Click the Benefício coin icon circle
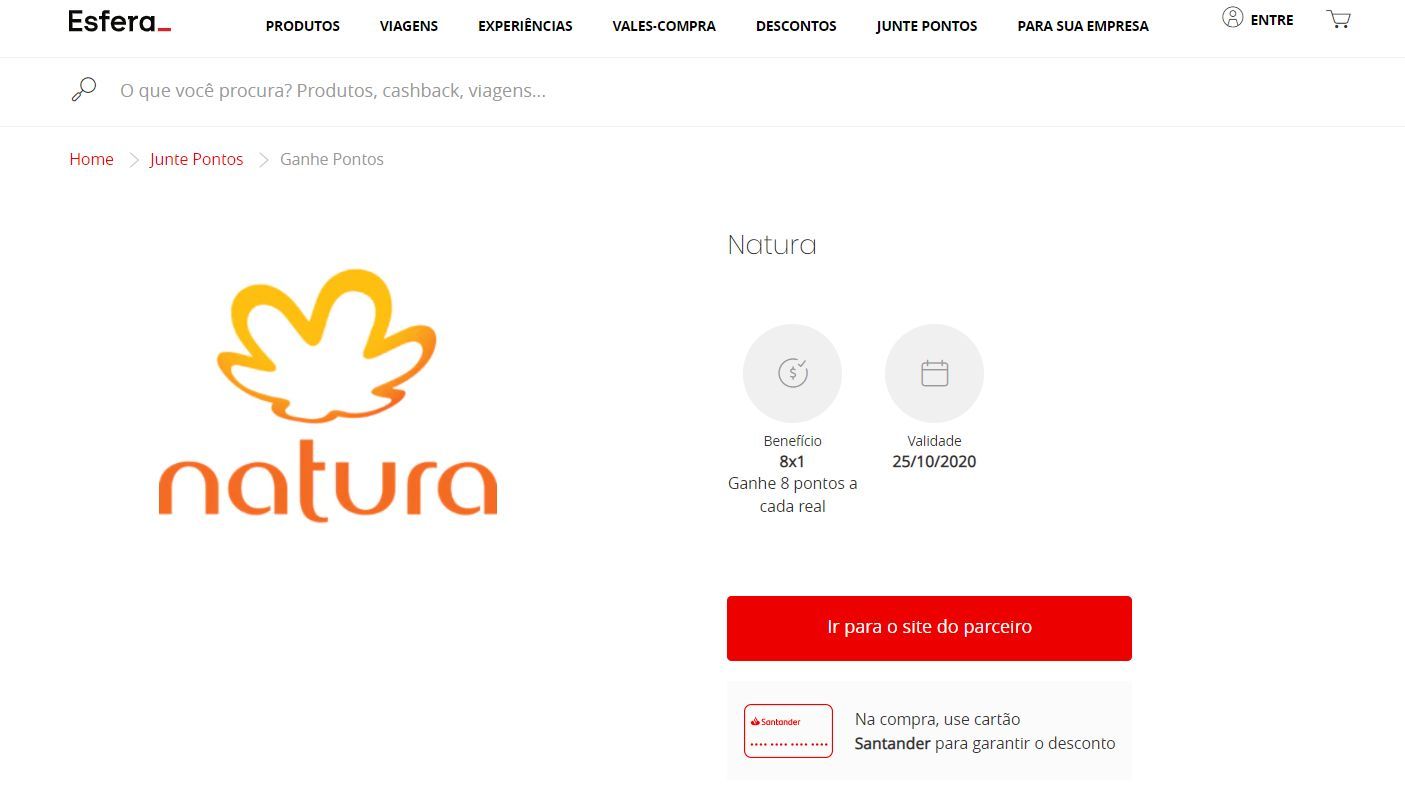 pos(792,373)
